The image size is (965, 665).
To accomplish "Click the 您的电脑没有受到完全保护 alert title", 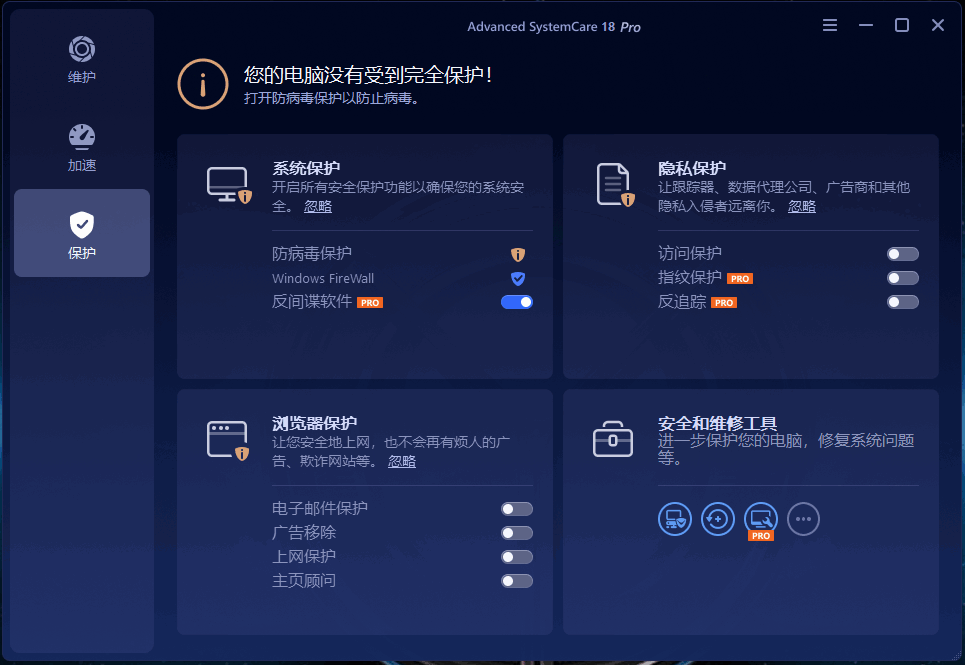I will (368, 75).
